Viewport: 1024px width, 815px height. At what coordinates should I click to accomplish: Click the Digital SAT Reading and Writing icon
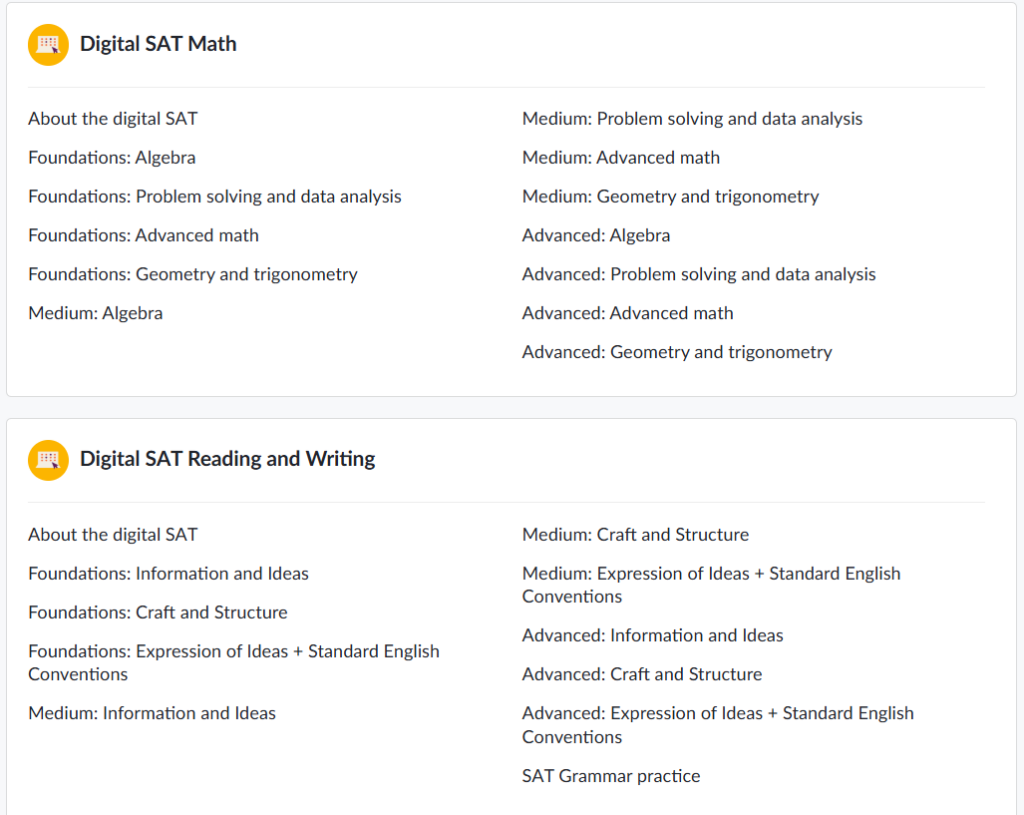tap(48, 460)
